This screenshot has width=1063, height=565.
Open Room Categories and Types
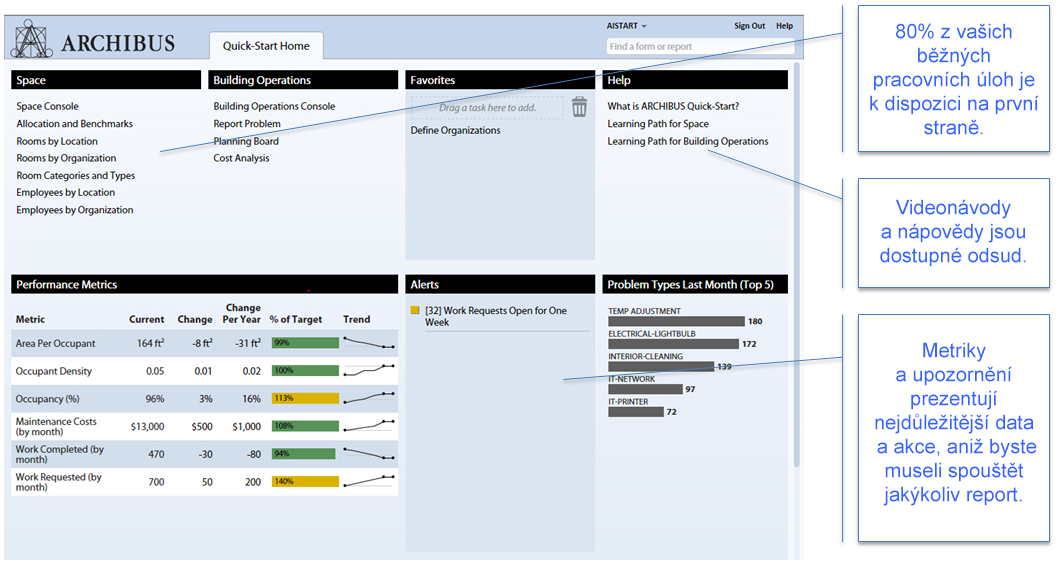point(76,176)
